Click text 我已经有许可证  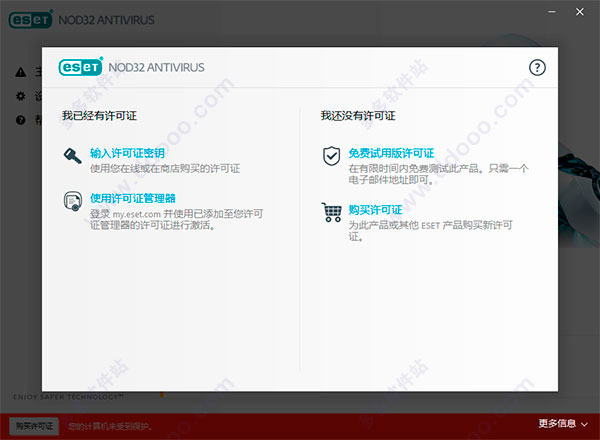[x=99, y=116]
